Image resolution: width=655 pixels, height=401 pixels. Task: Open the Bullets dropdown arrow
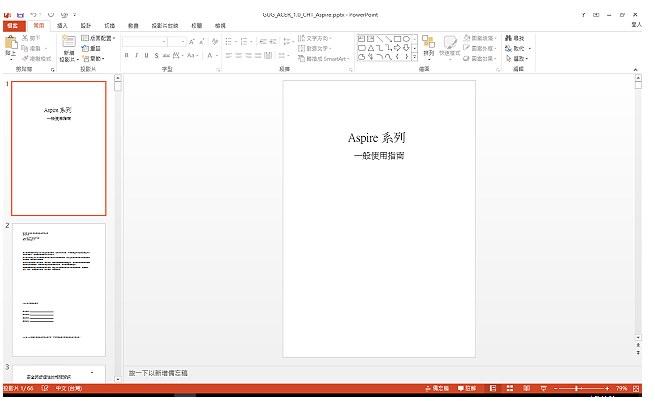pos(236,41)
